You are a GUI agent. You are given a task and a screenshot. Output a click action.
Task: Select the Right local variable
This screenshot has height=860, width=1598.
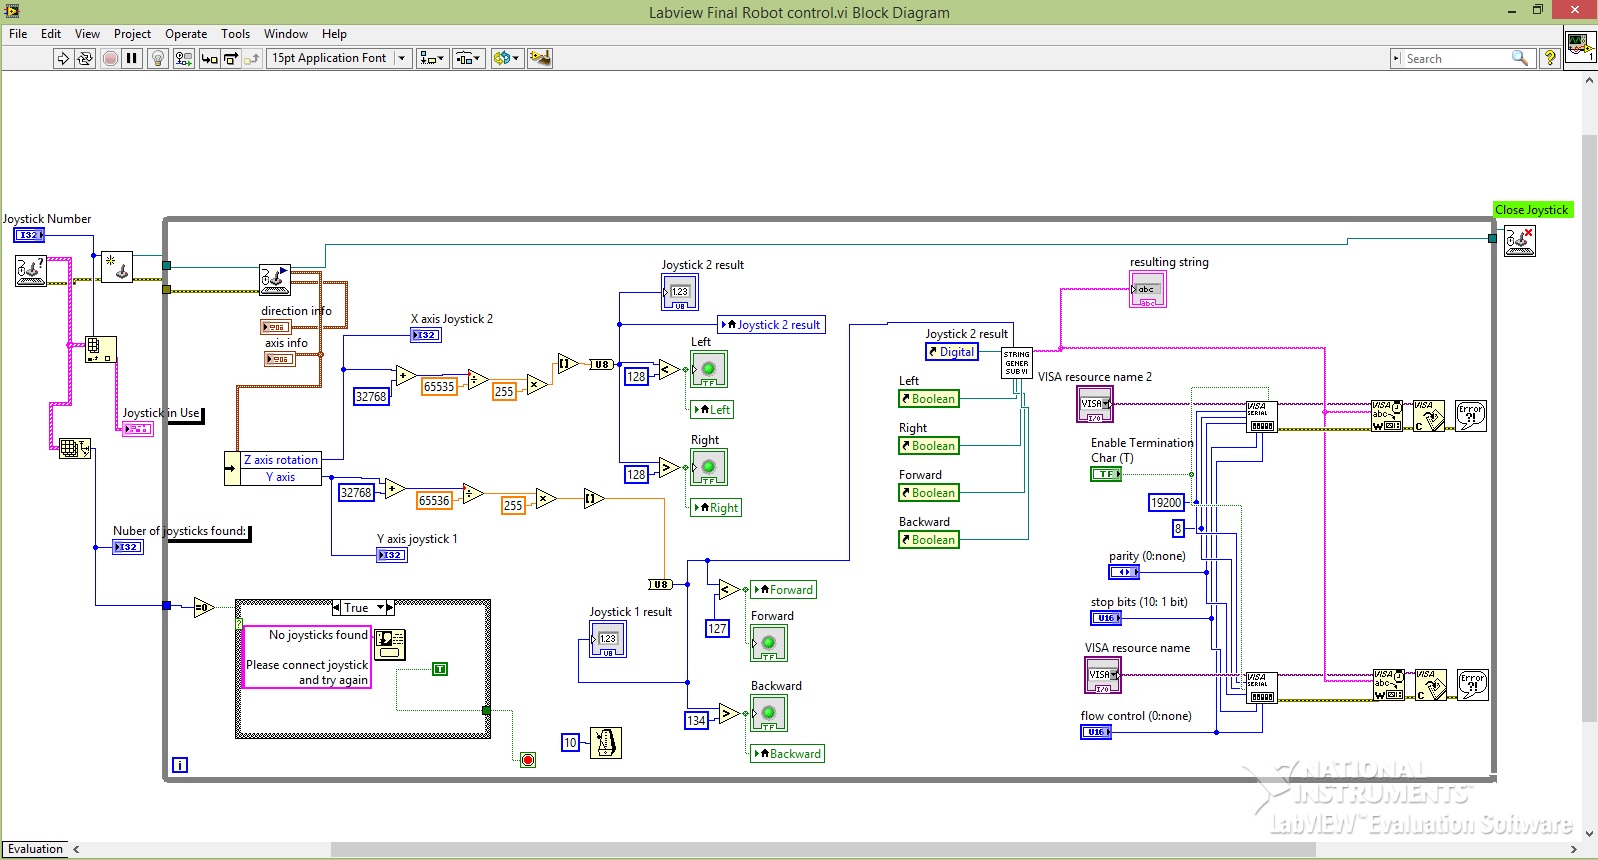tap(717, 507)
